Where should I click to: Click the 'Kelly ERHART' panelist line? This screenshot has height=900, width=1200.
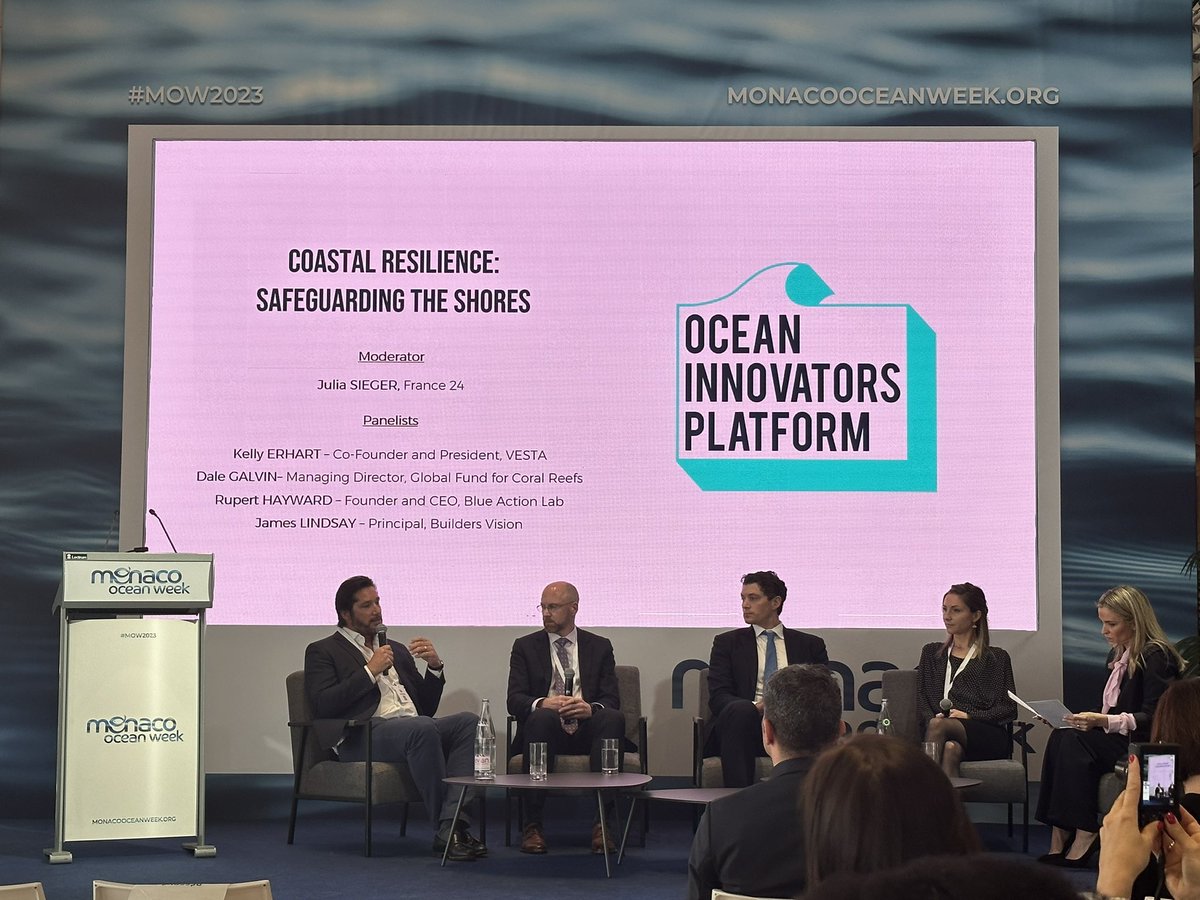point(390,455)
